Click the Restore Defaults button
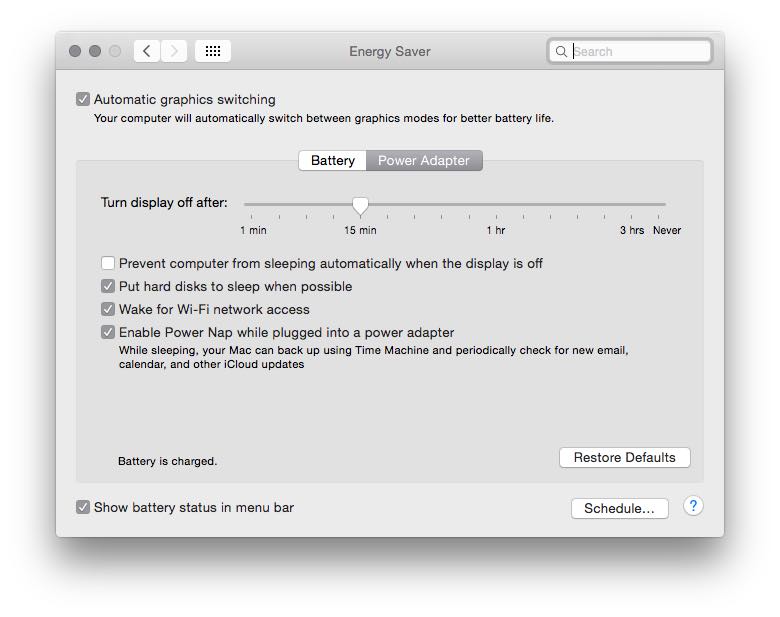The height and width of the screenshot is (617, 780). (624, 457)
